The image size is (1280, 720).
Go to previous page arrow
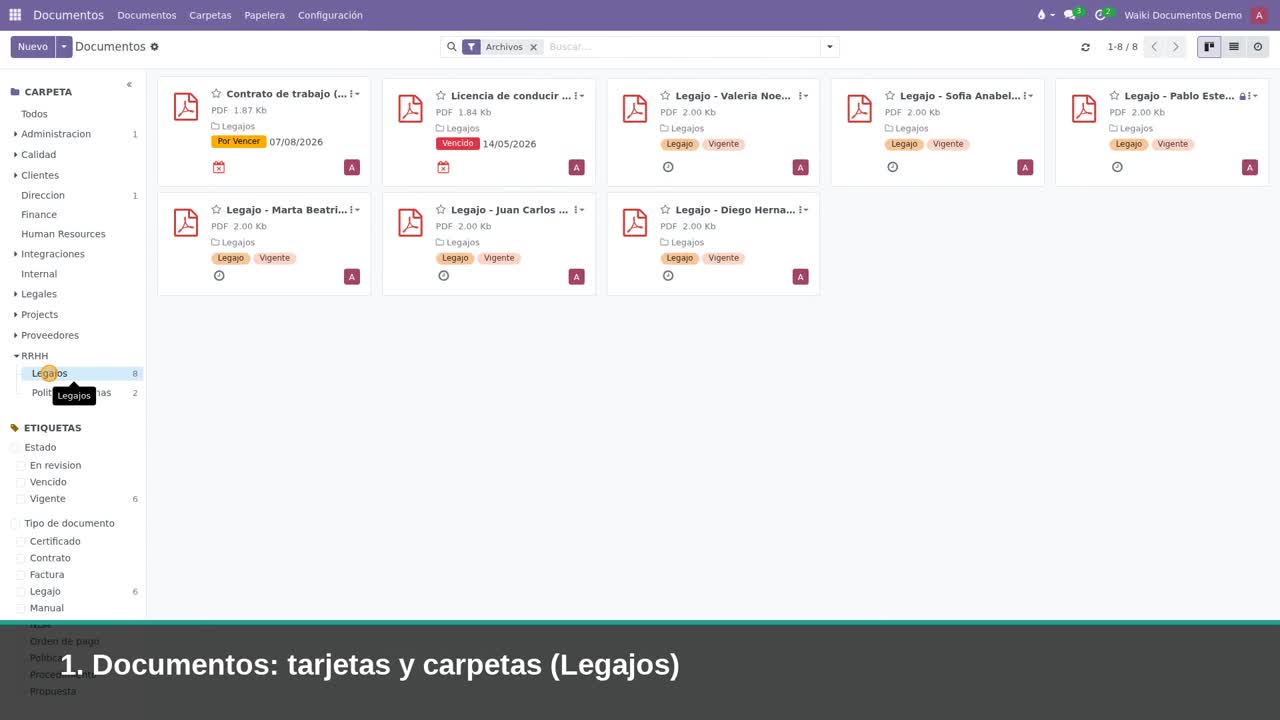pyautogui.click(x=1154, y=47)
